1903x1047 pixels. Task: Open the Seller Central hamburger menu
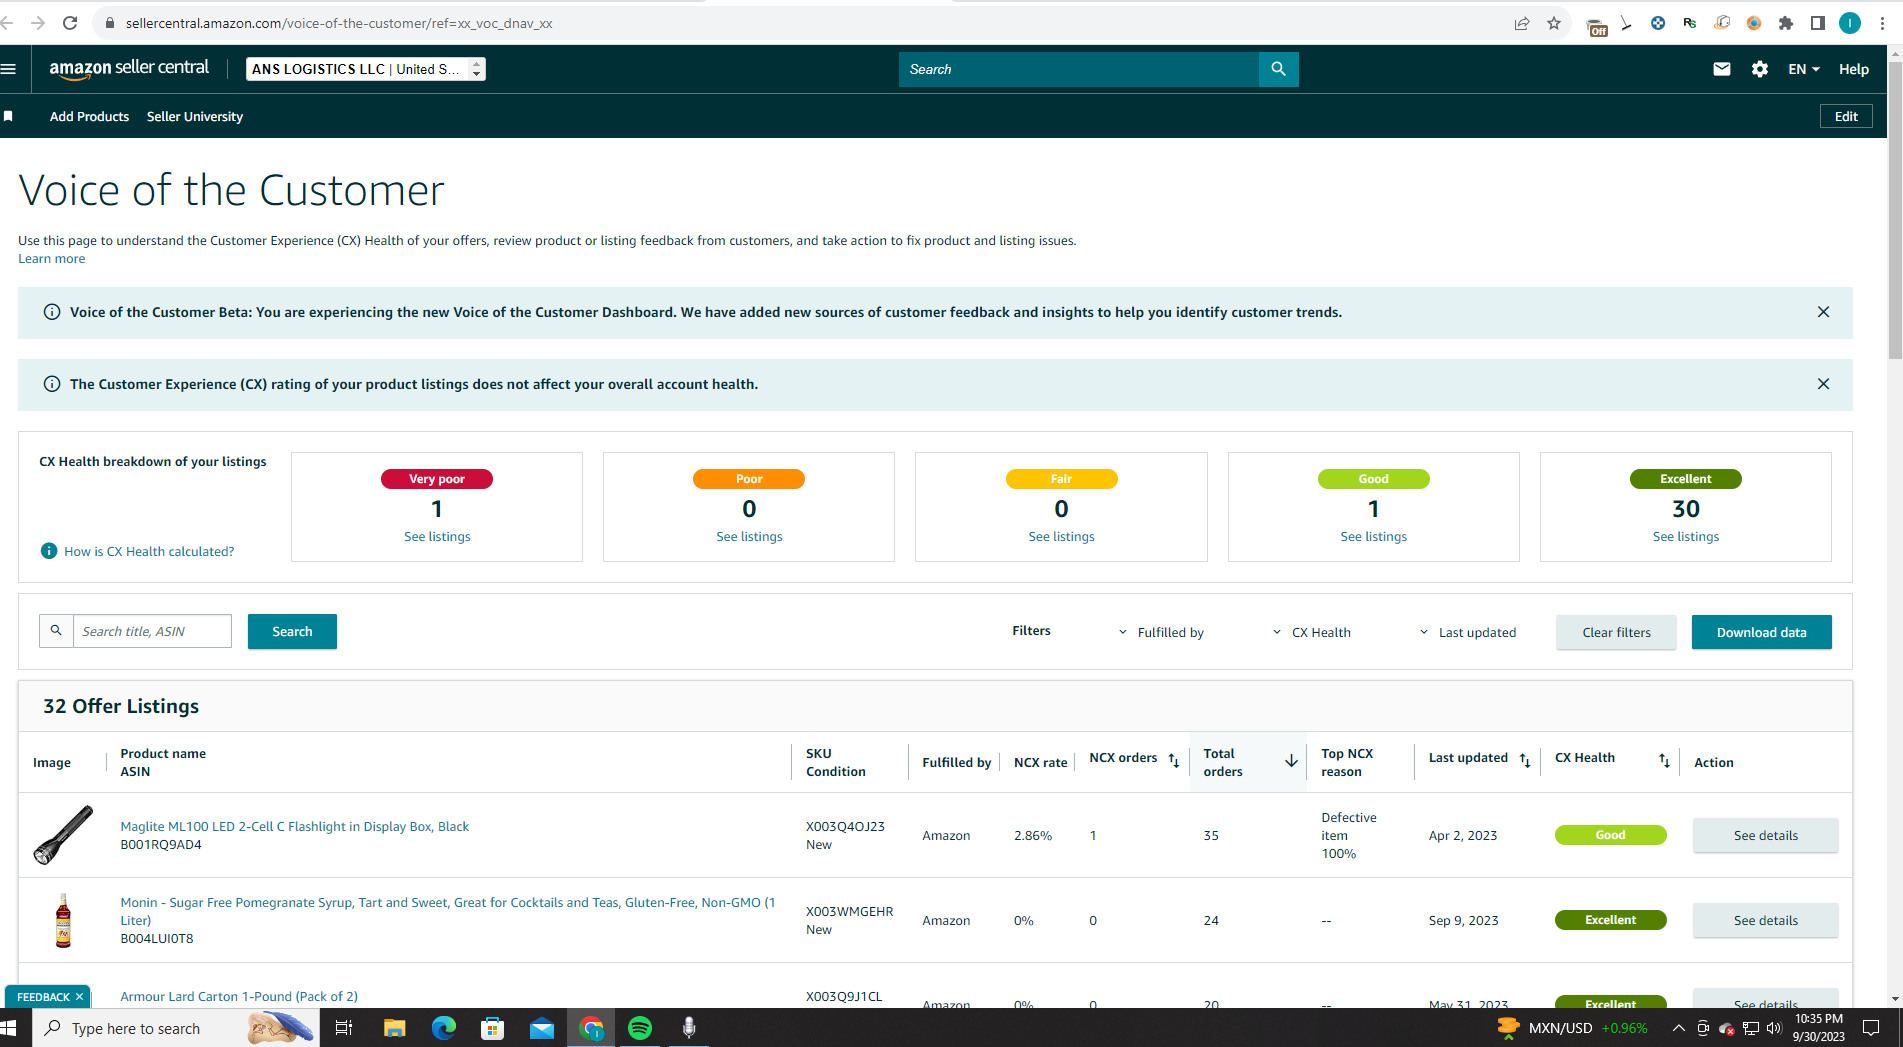click(9, 69)
